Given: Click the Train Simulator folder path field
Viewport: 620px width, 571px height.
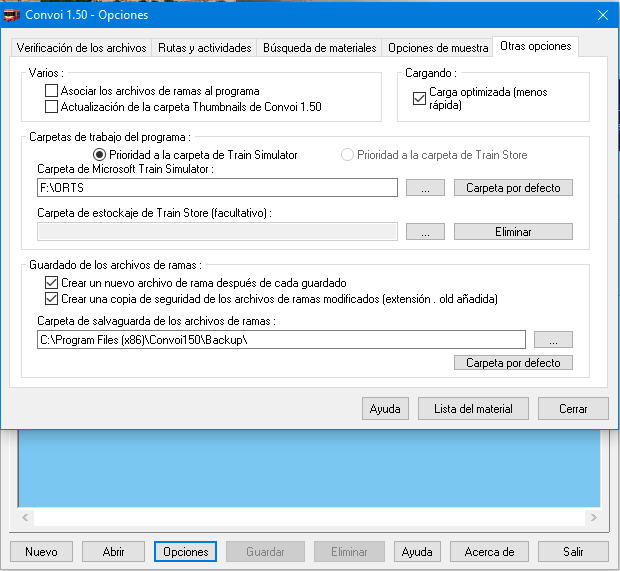Looking at the screenshot, I should pos(217,188).
